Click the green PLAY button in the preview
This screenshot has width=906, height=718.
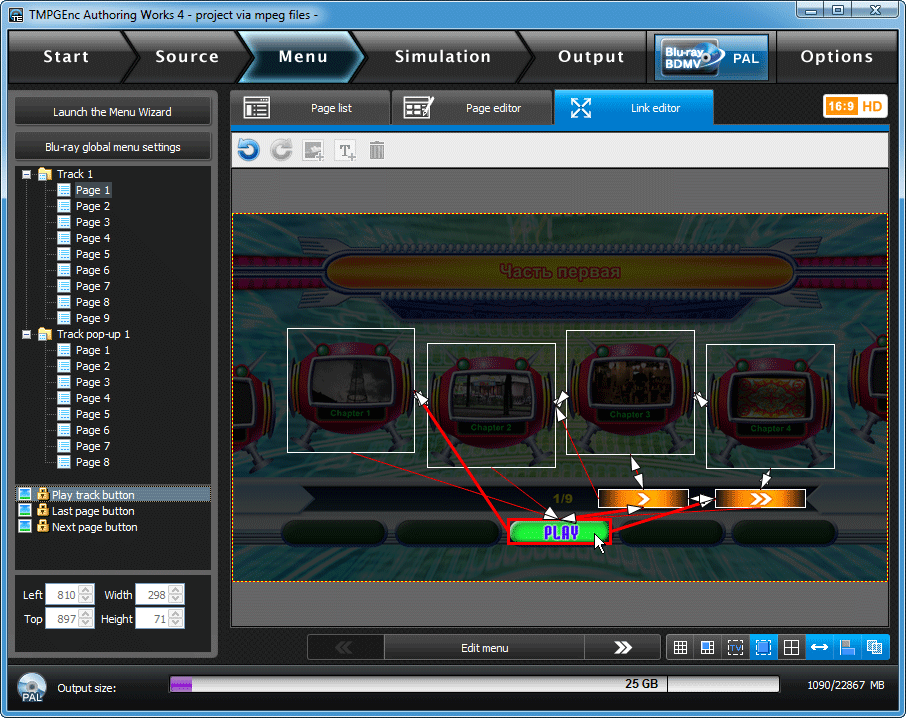[559, 532]
